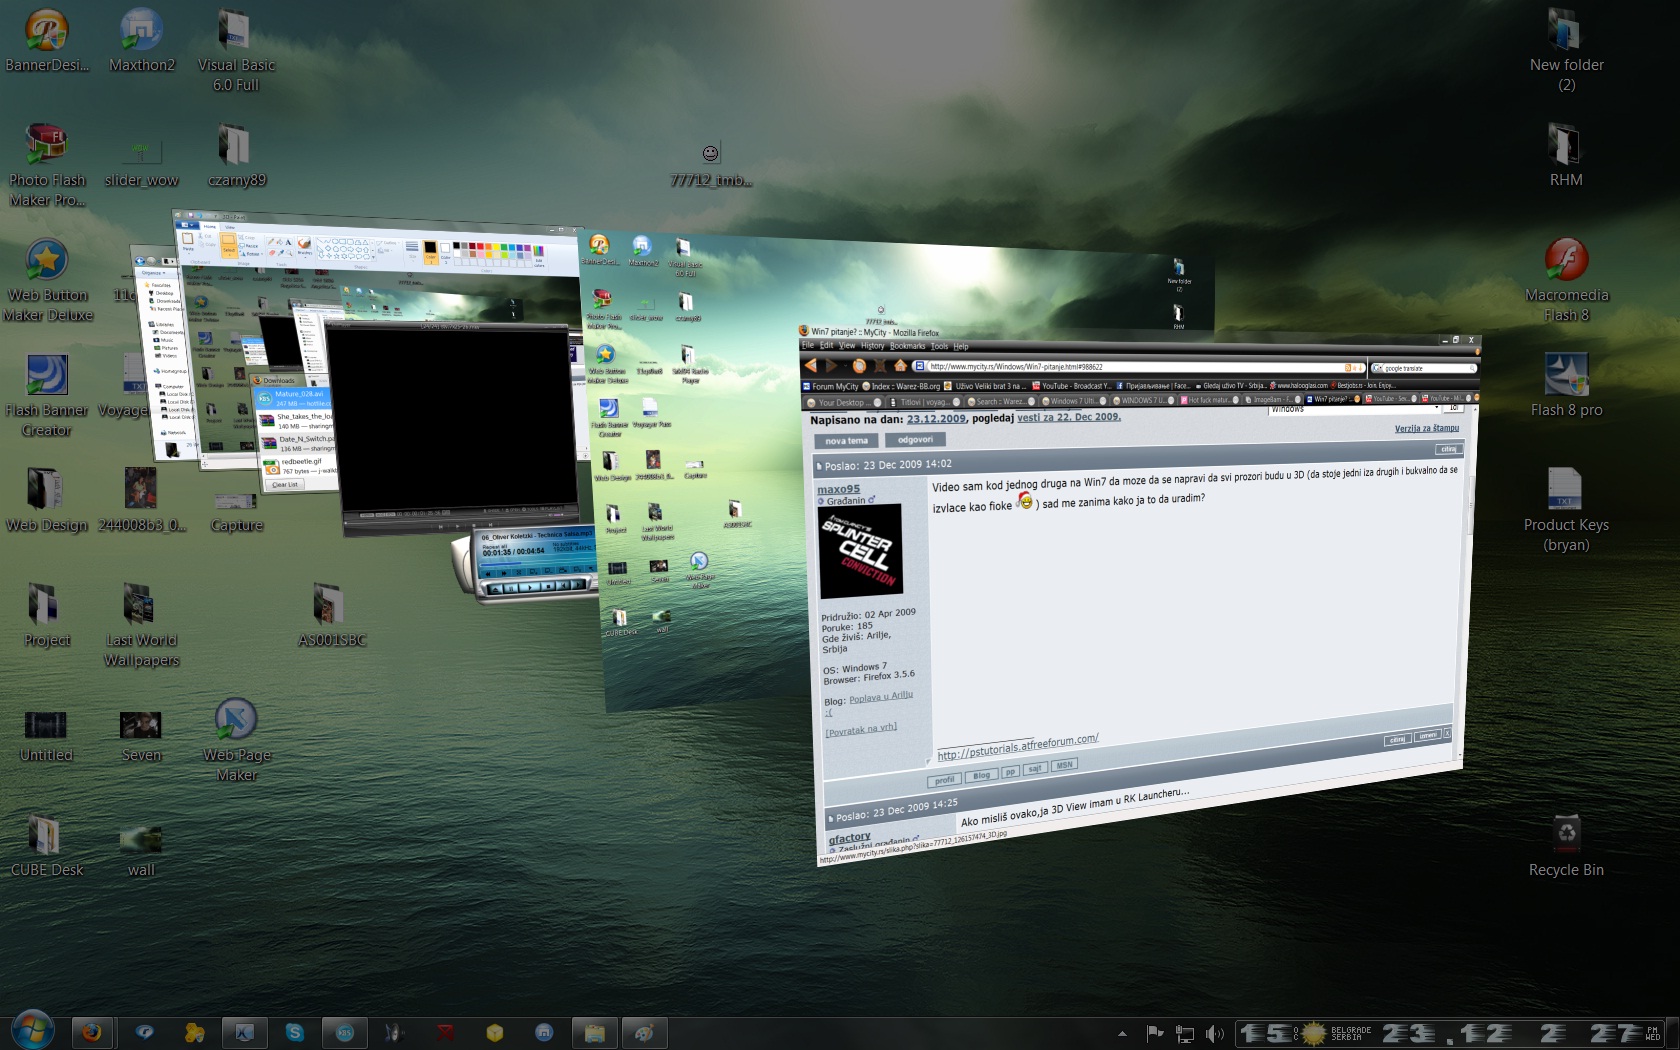Open the Forum MyCity bookmark
Viewport: 1680px width, 1050px height.
(830, 386)
